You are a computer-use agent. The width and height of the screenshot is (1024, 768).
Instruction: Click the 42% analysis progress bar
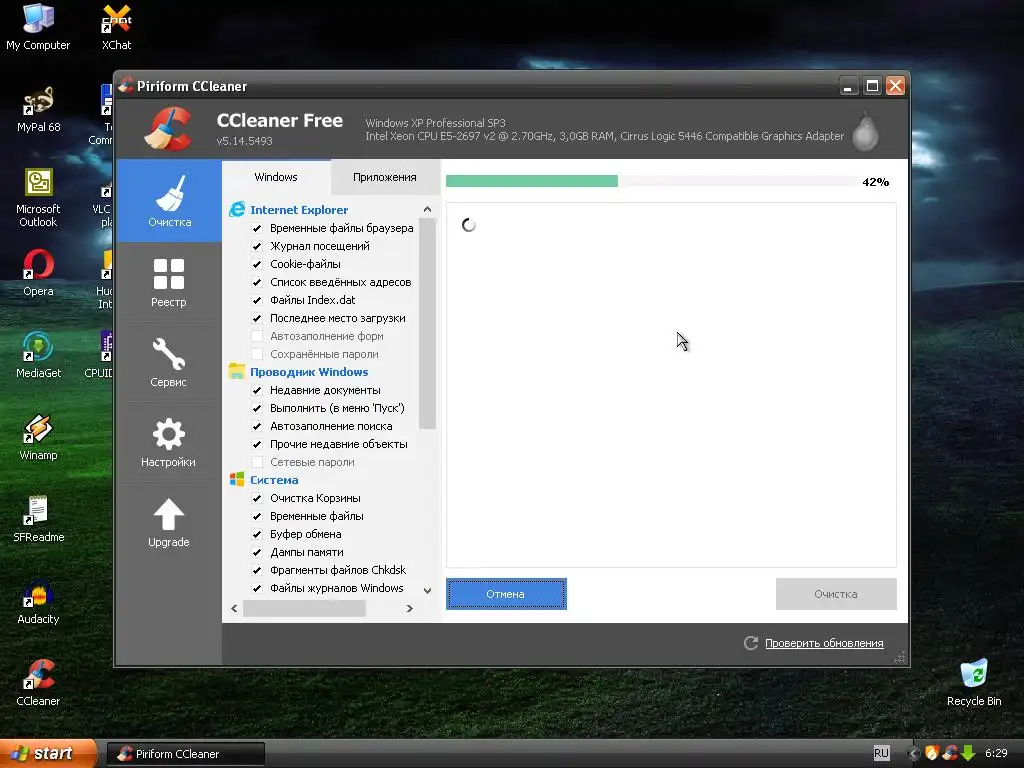(x=653, y=181)
